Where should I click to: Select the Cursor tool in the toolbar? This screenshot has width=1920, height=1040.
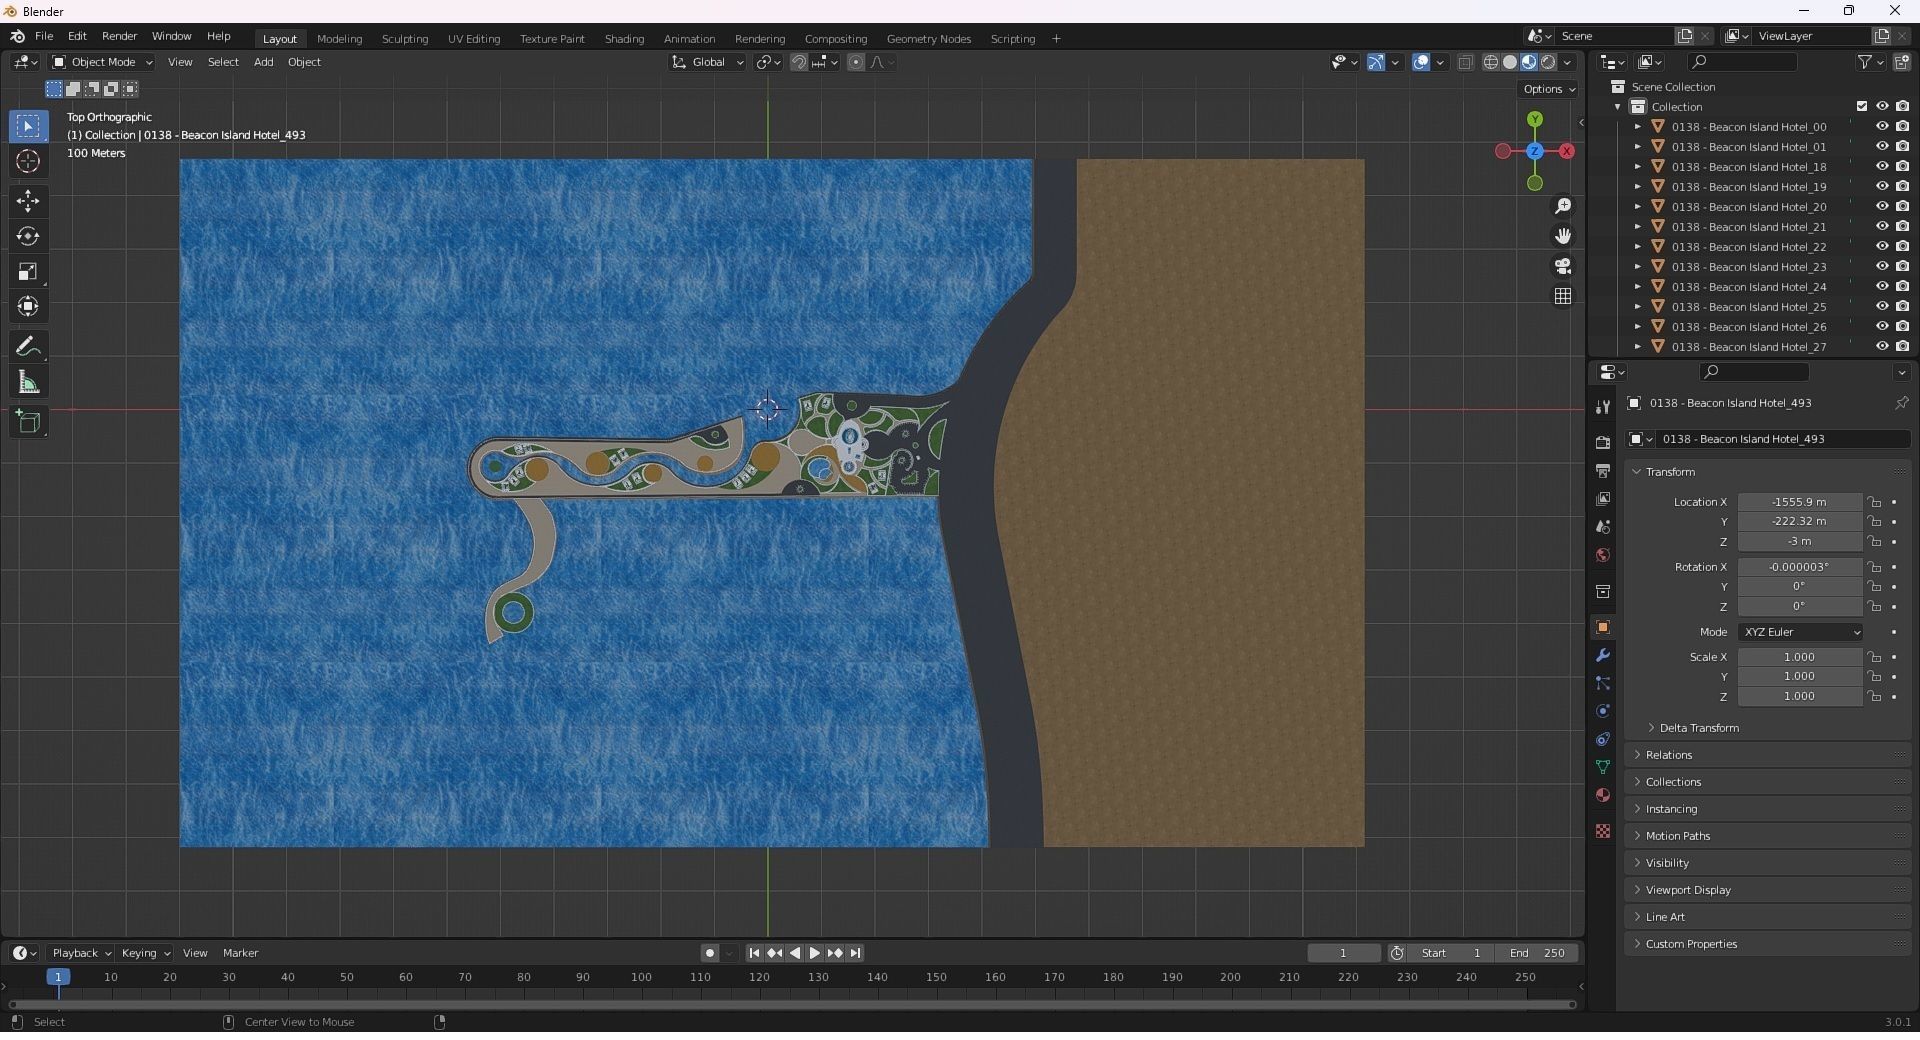(x=28, y=162)
